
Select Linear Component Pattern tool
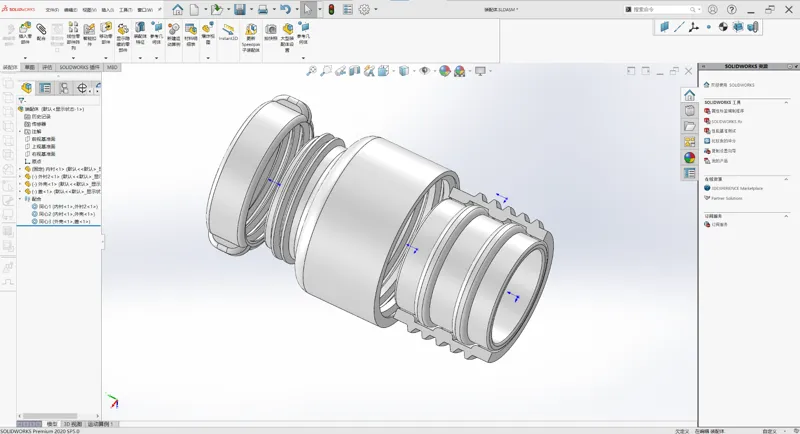tap(73, 36)
